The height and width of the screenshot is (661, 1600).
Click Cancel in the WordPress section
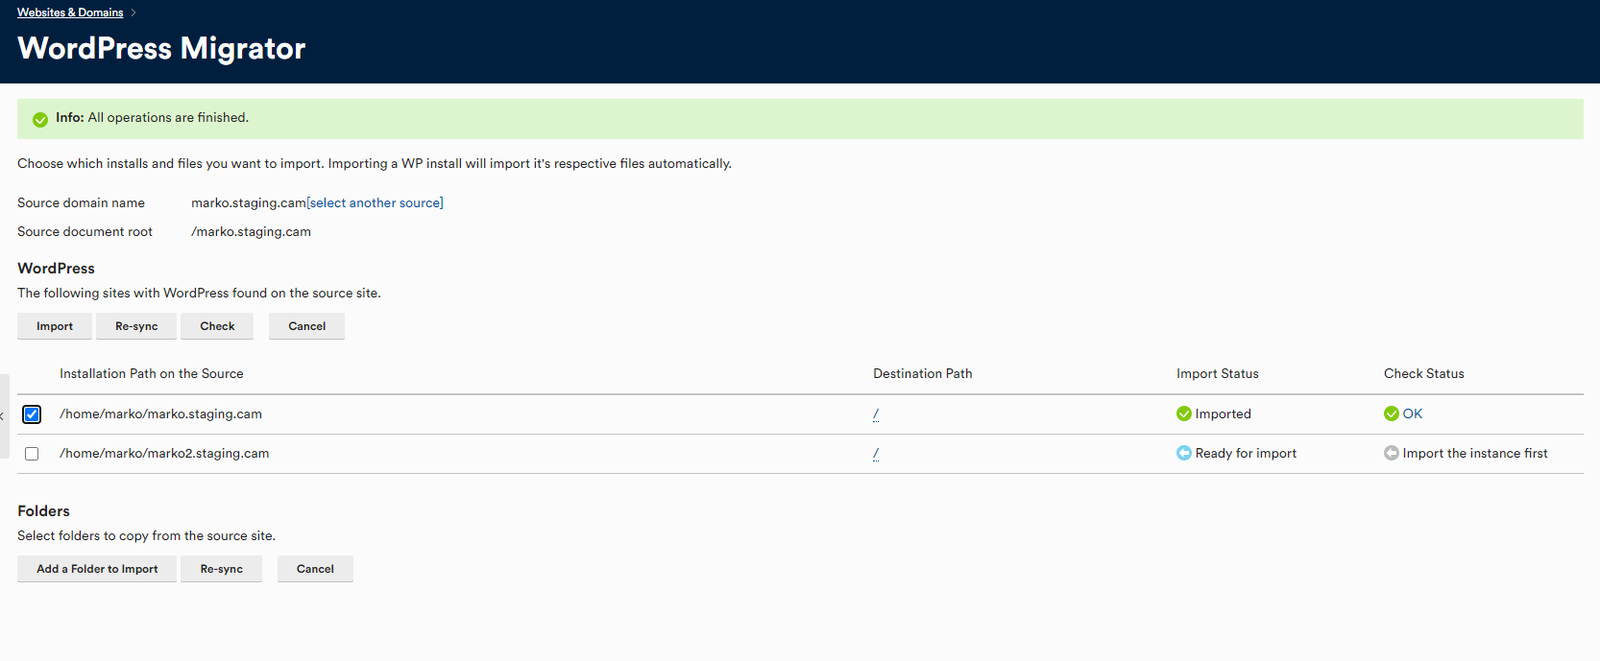pos(307,326)
